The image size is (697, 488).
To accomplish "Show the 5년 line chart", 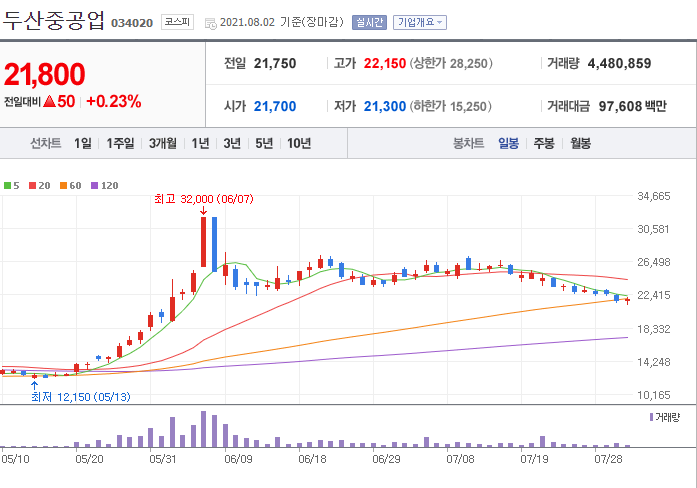I will point(264,143).
